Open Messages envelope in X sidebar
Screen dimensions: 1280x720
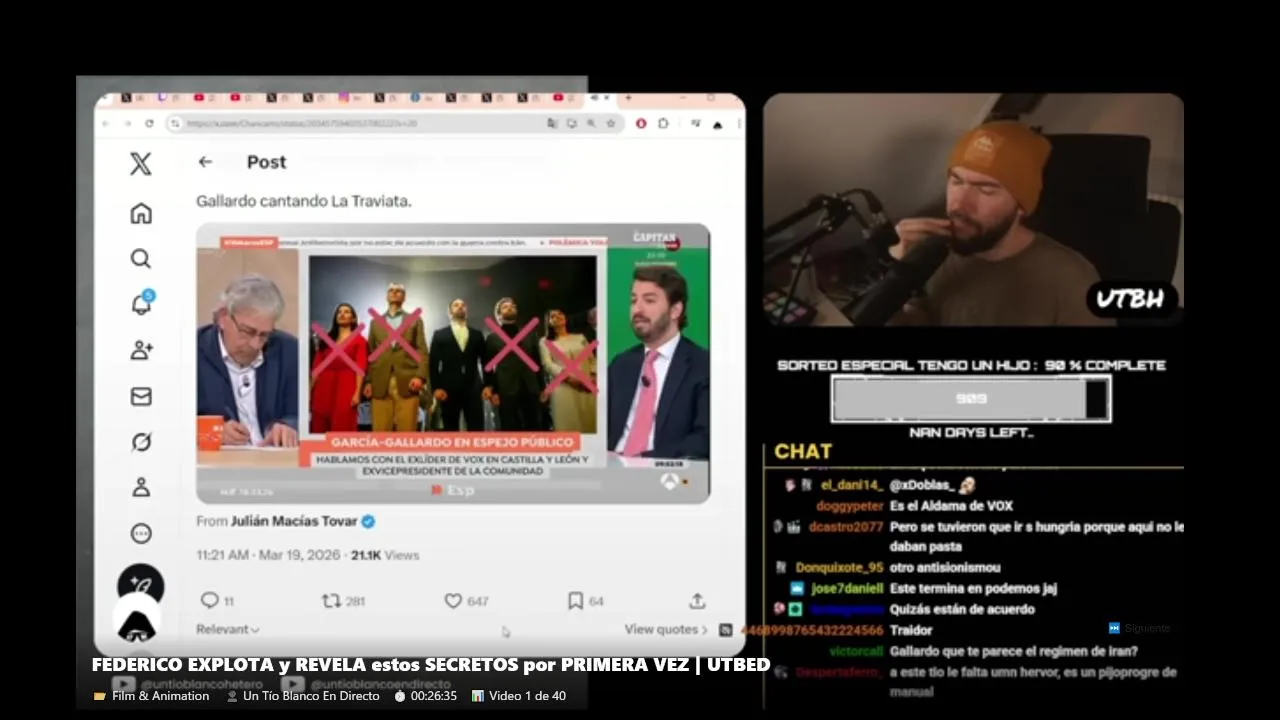[141, 396]
